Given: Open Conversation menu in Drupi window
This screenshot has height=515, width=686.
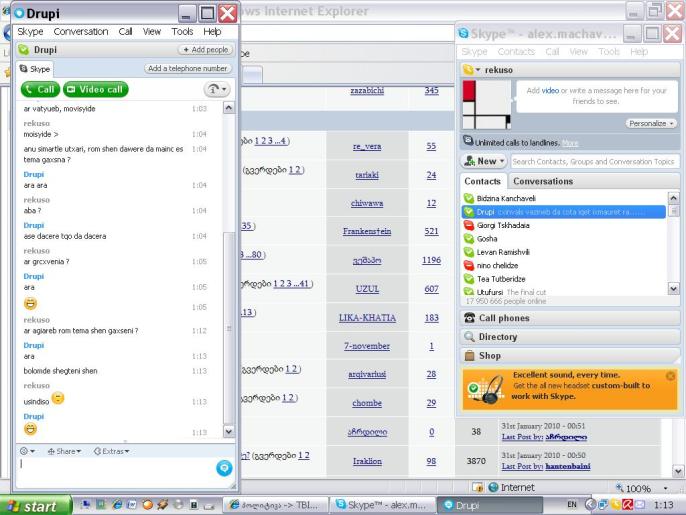Looking at the screenshot, I should click(81, 32).
